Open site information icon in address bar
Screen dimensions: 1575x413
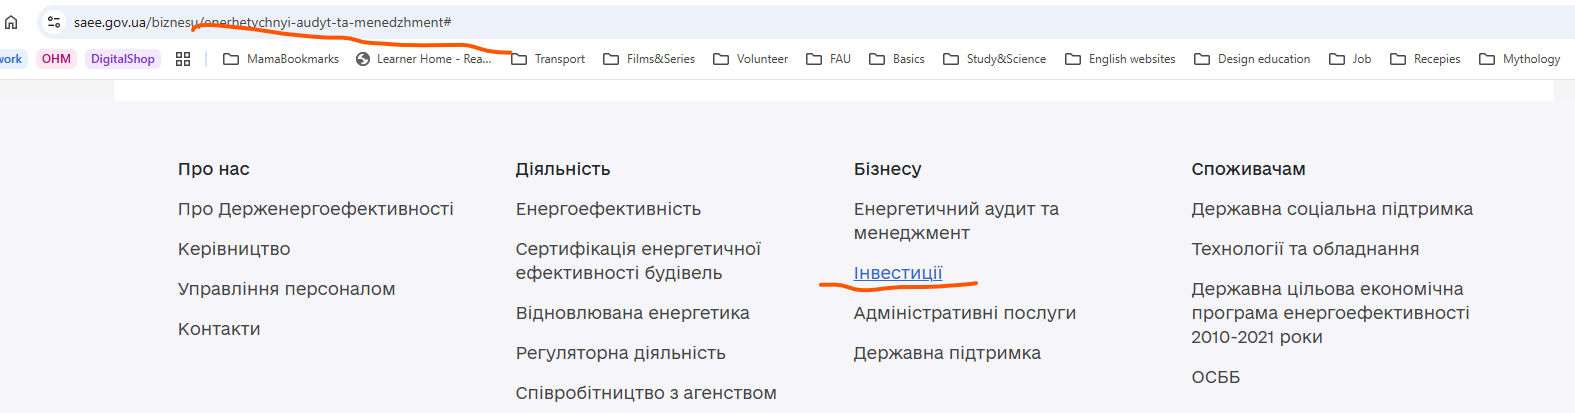point(54,22)
